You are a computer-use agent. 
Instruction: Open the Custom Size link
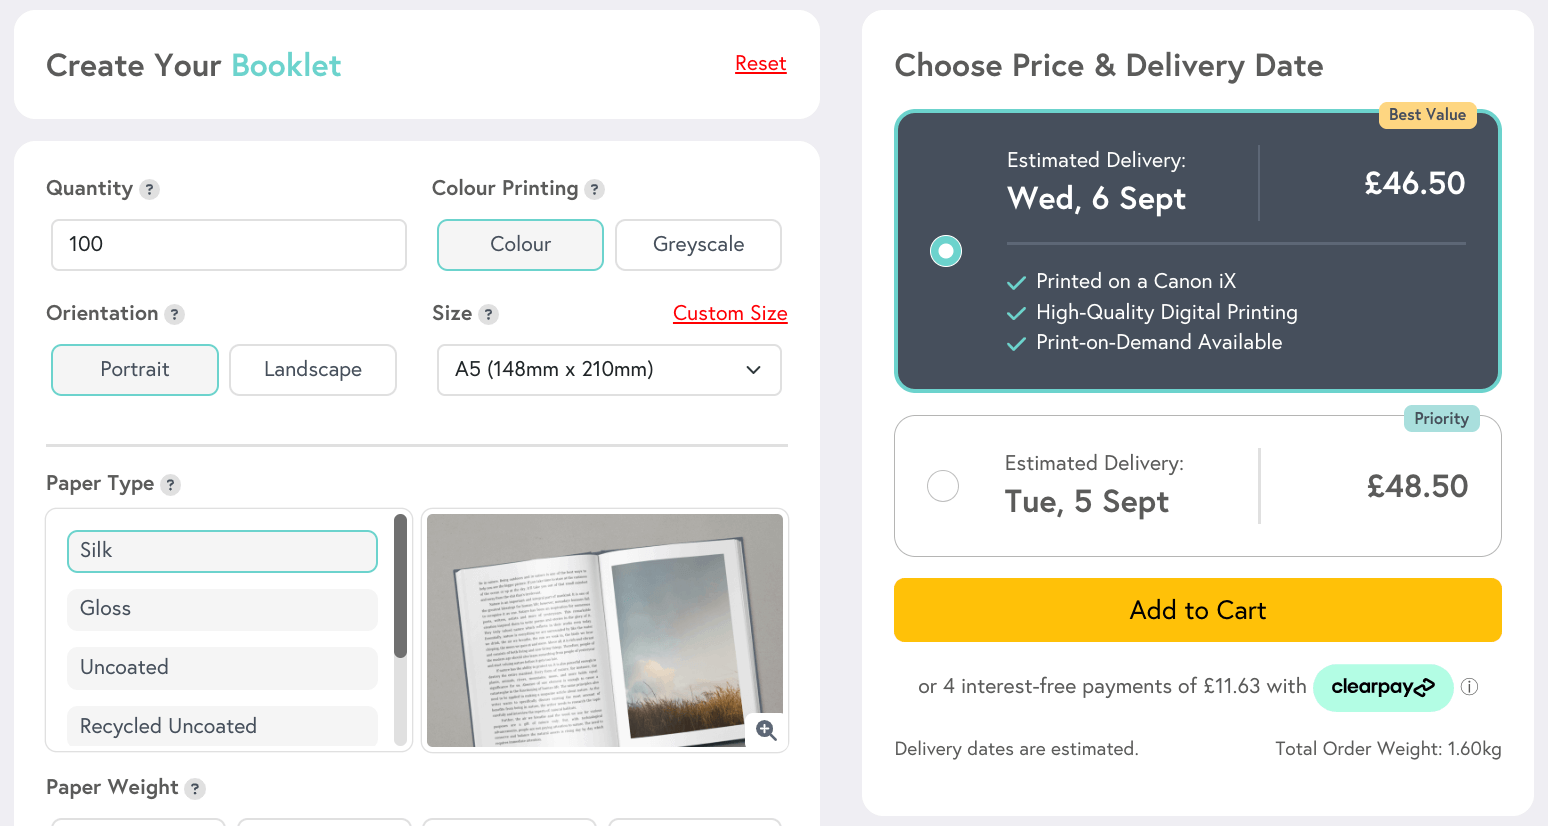[x=730, y=314]
